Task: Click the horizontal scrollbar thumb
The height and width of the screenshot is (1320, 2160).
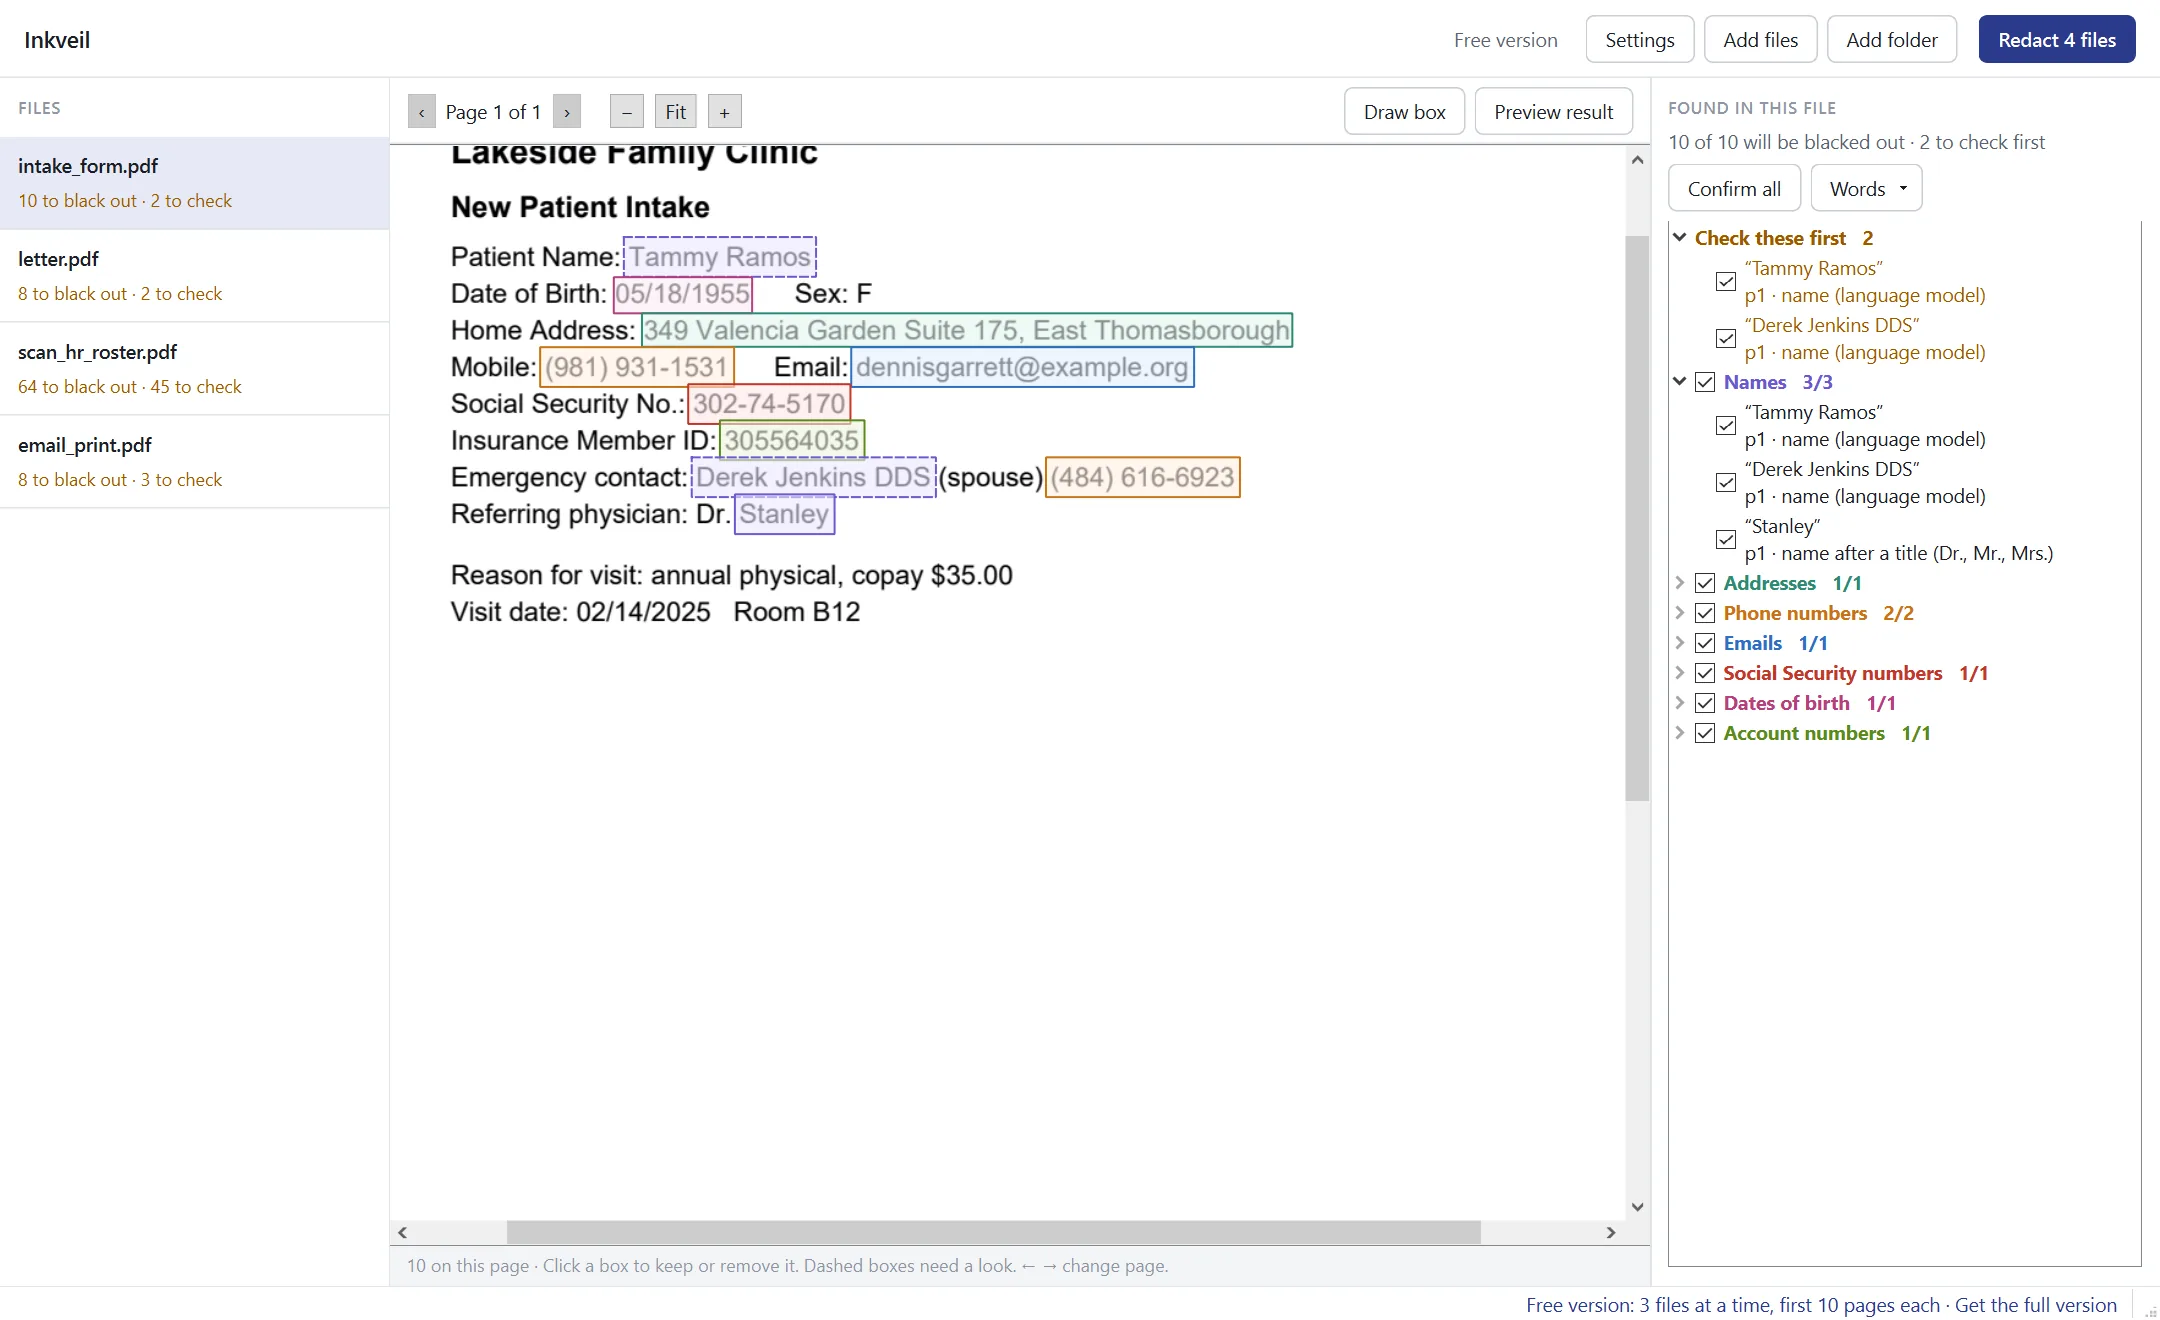Action: (994, 1232)
